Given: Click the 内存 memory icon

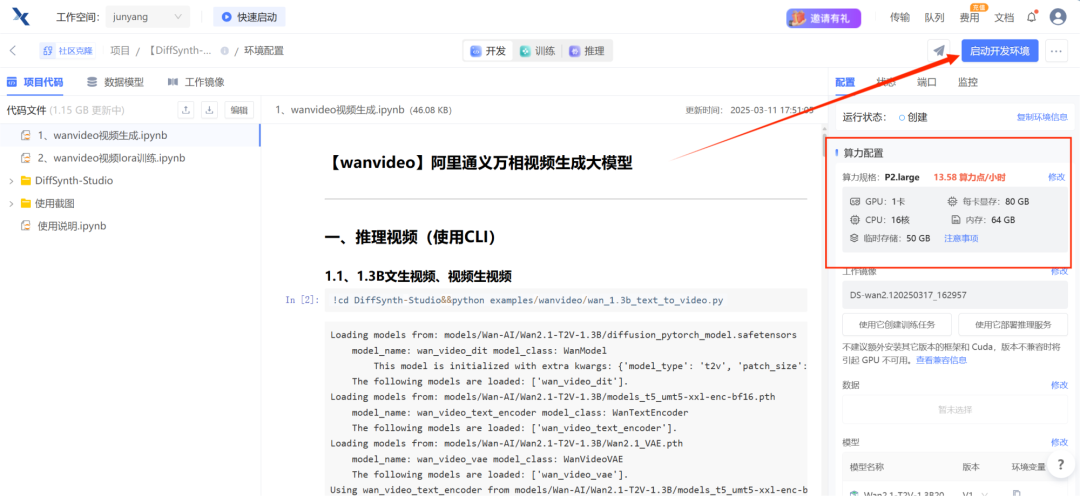Looking at the screenshot, I should [955, 220].
